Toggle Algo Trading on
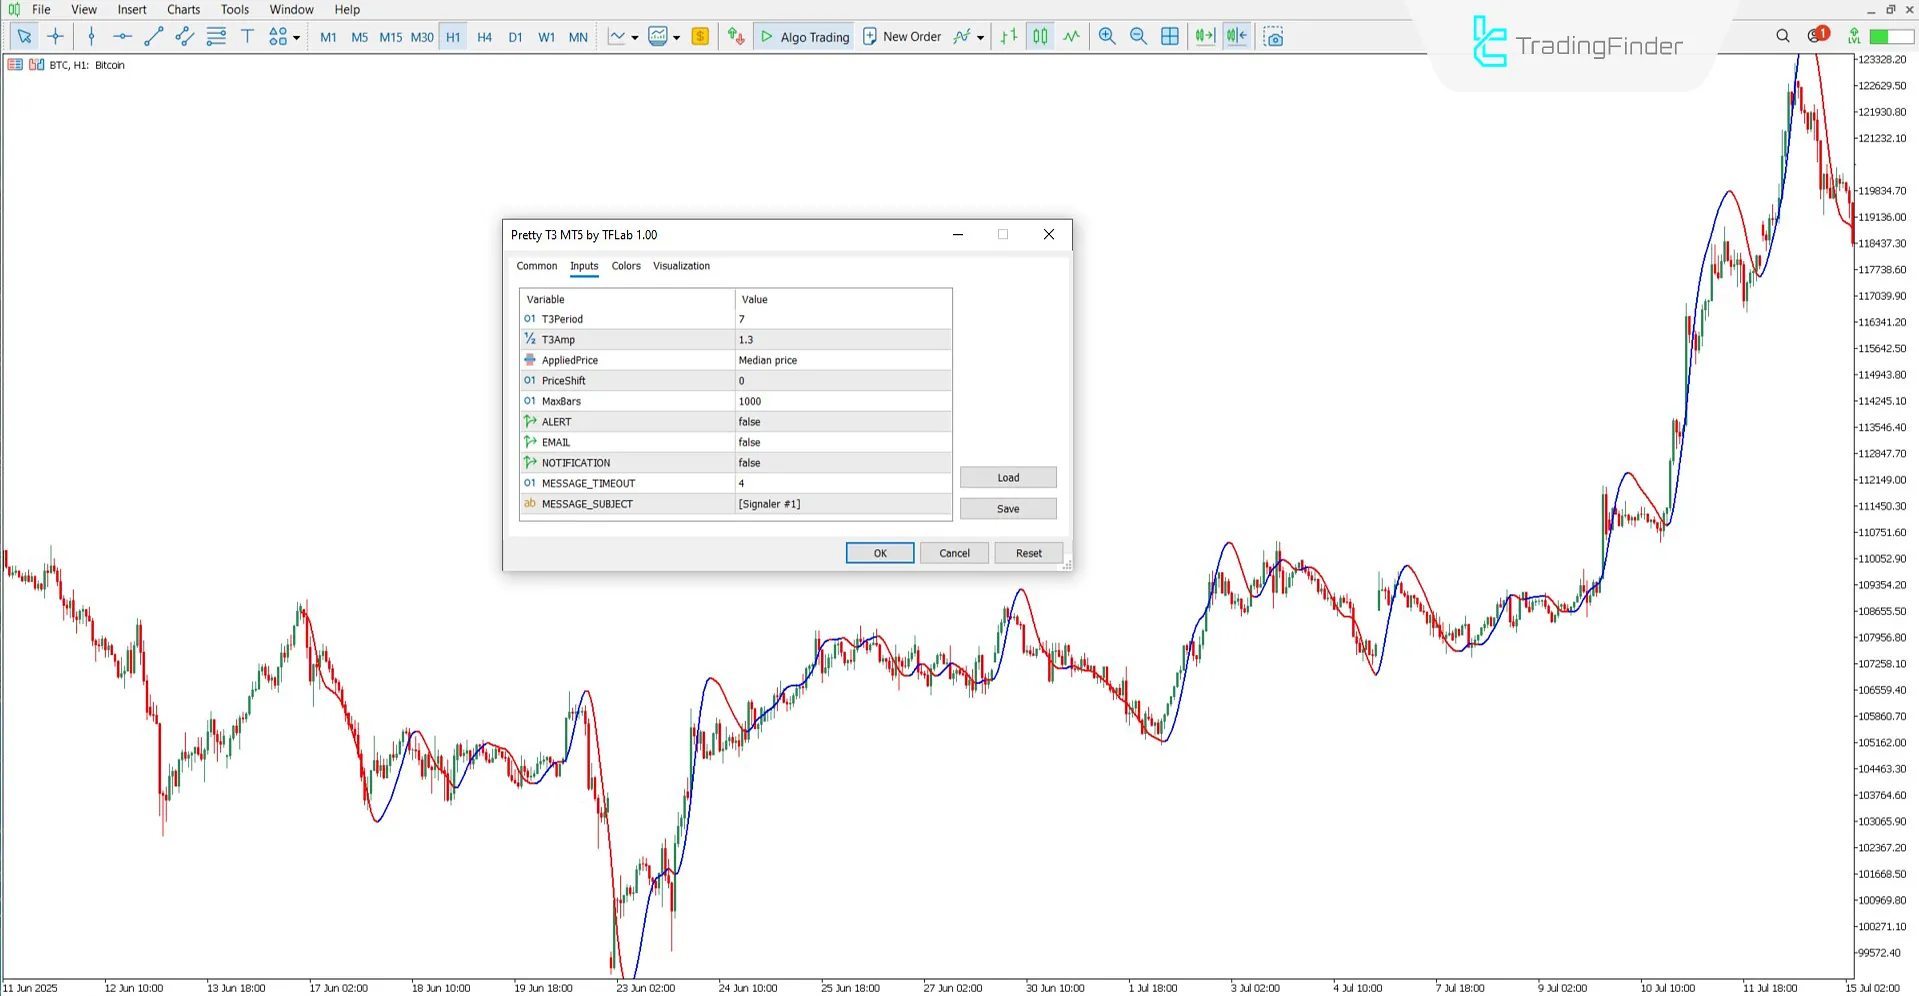Image resolution: width=1919 pixels, height=996 pixels. tap(803, 36)
